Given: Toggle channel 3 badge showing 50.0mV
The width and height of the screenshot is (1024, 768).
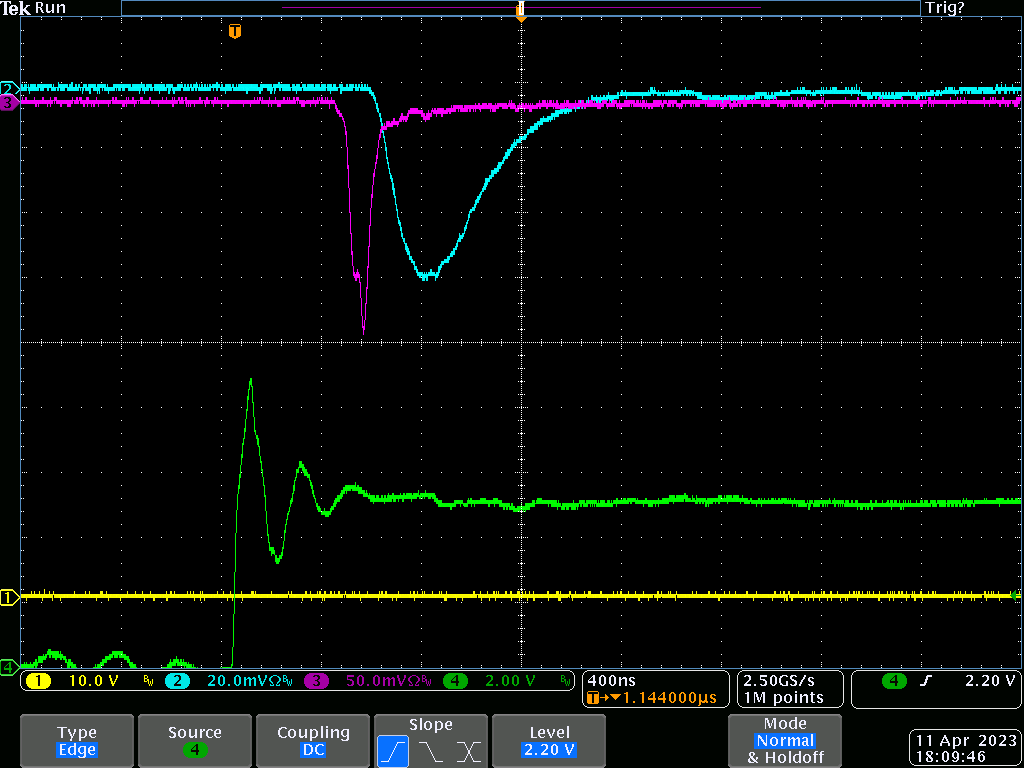Looking at the screenshot, I should click(x=316, y=681).
